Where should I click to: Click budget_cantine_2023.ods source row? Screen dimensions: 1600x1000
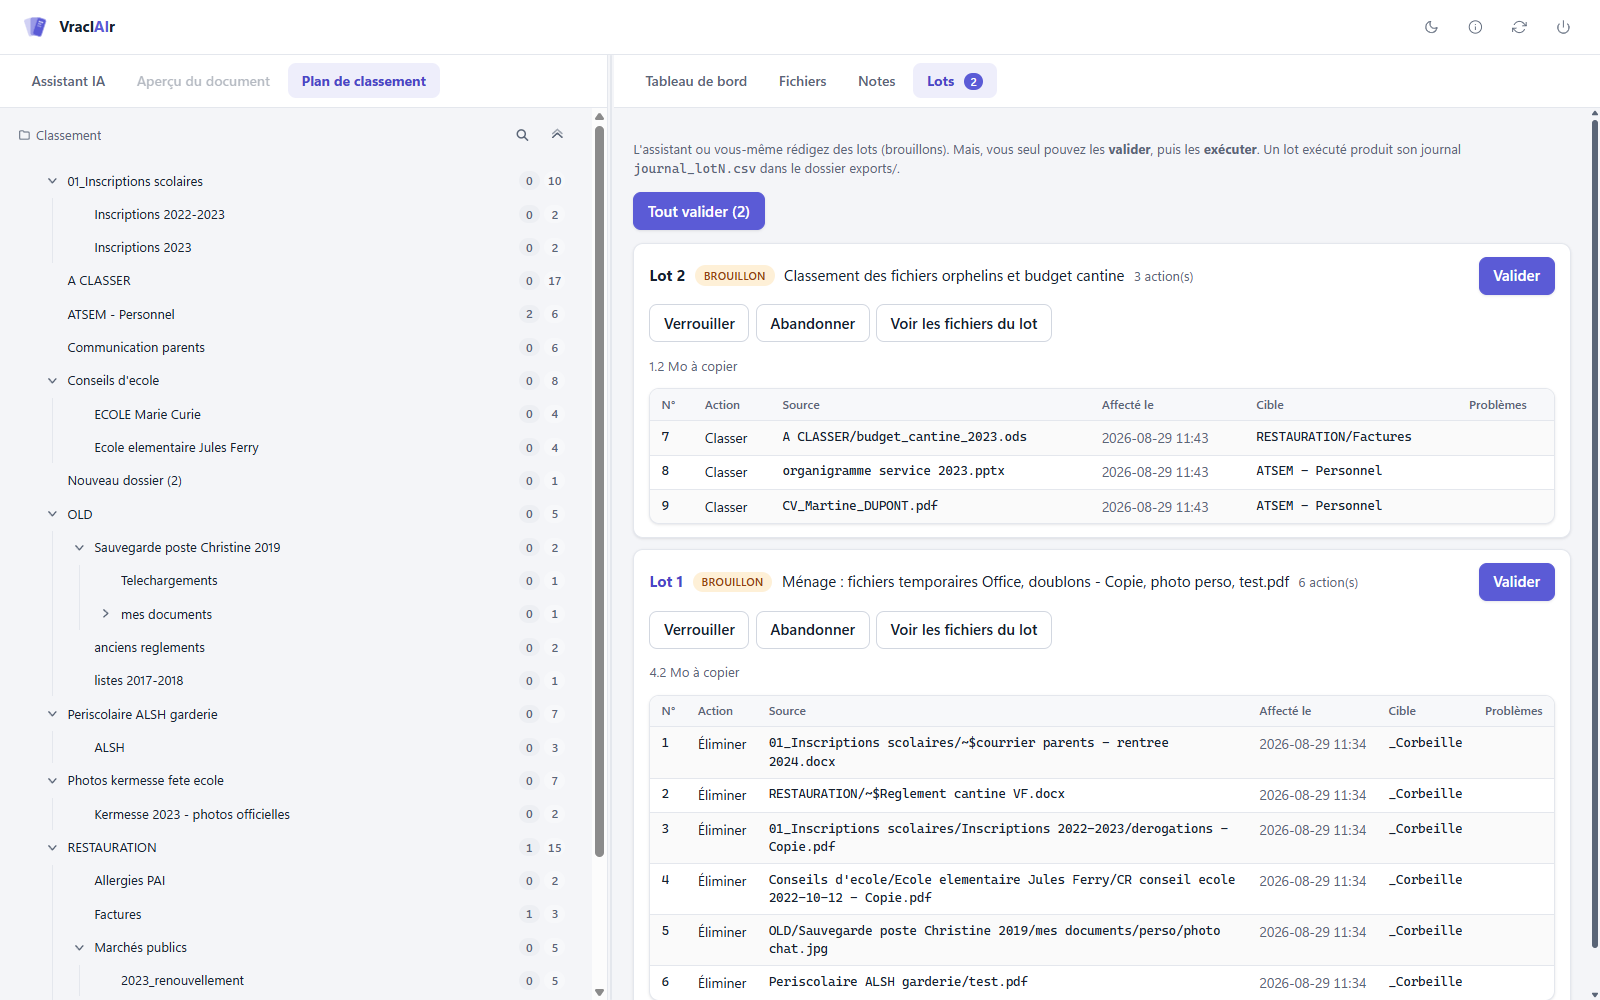(1101, 438)
